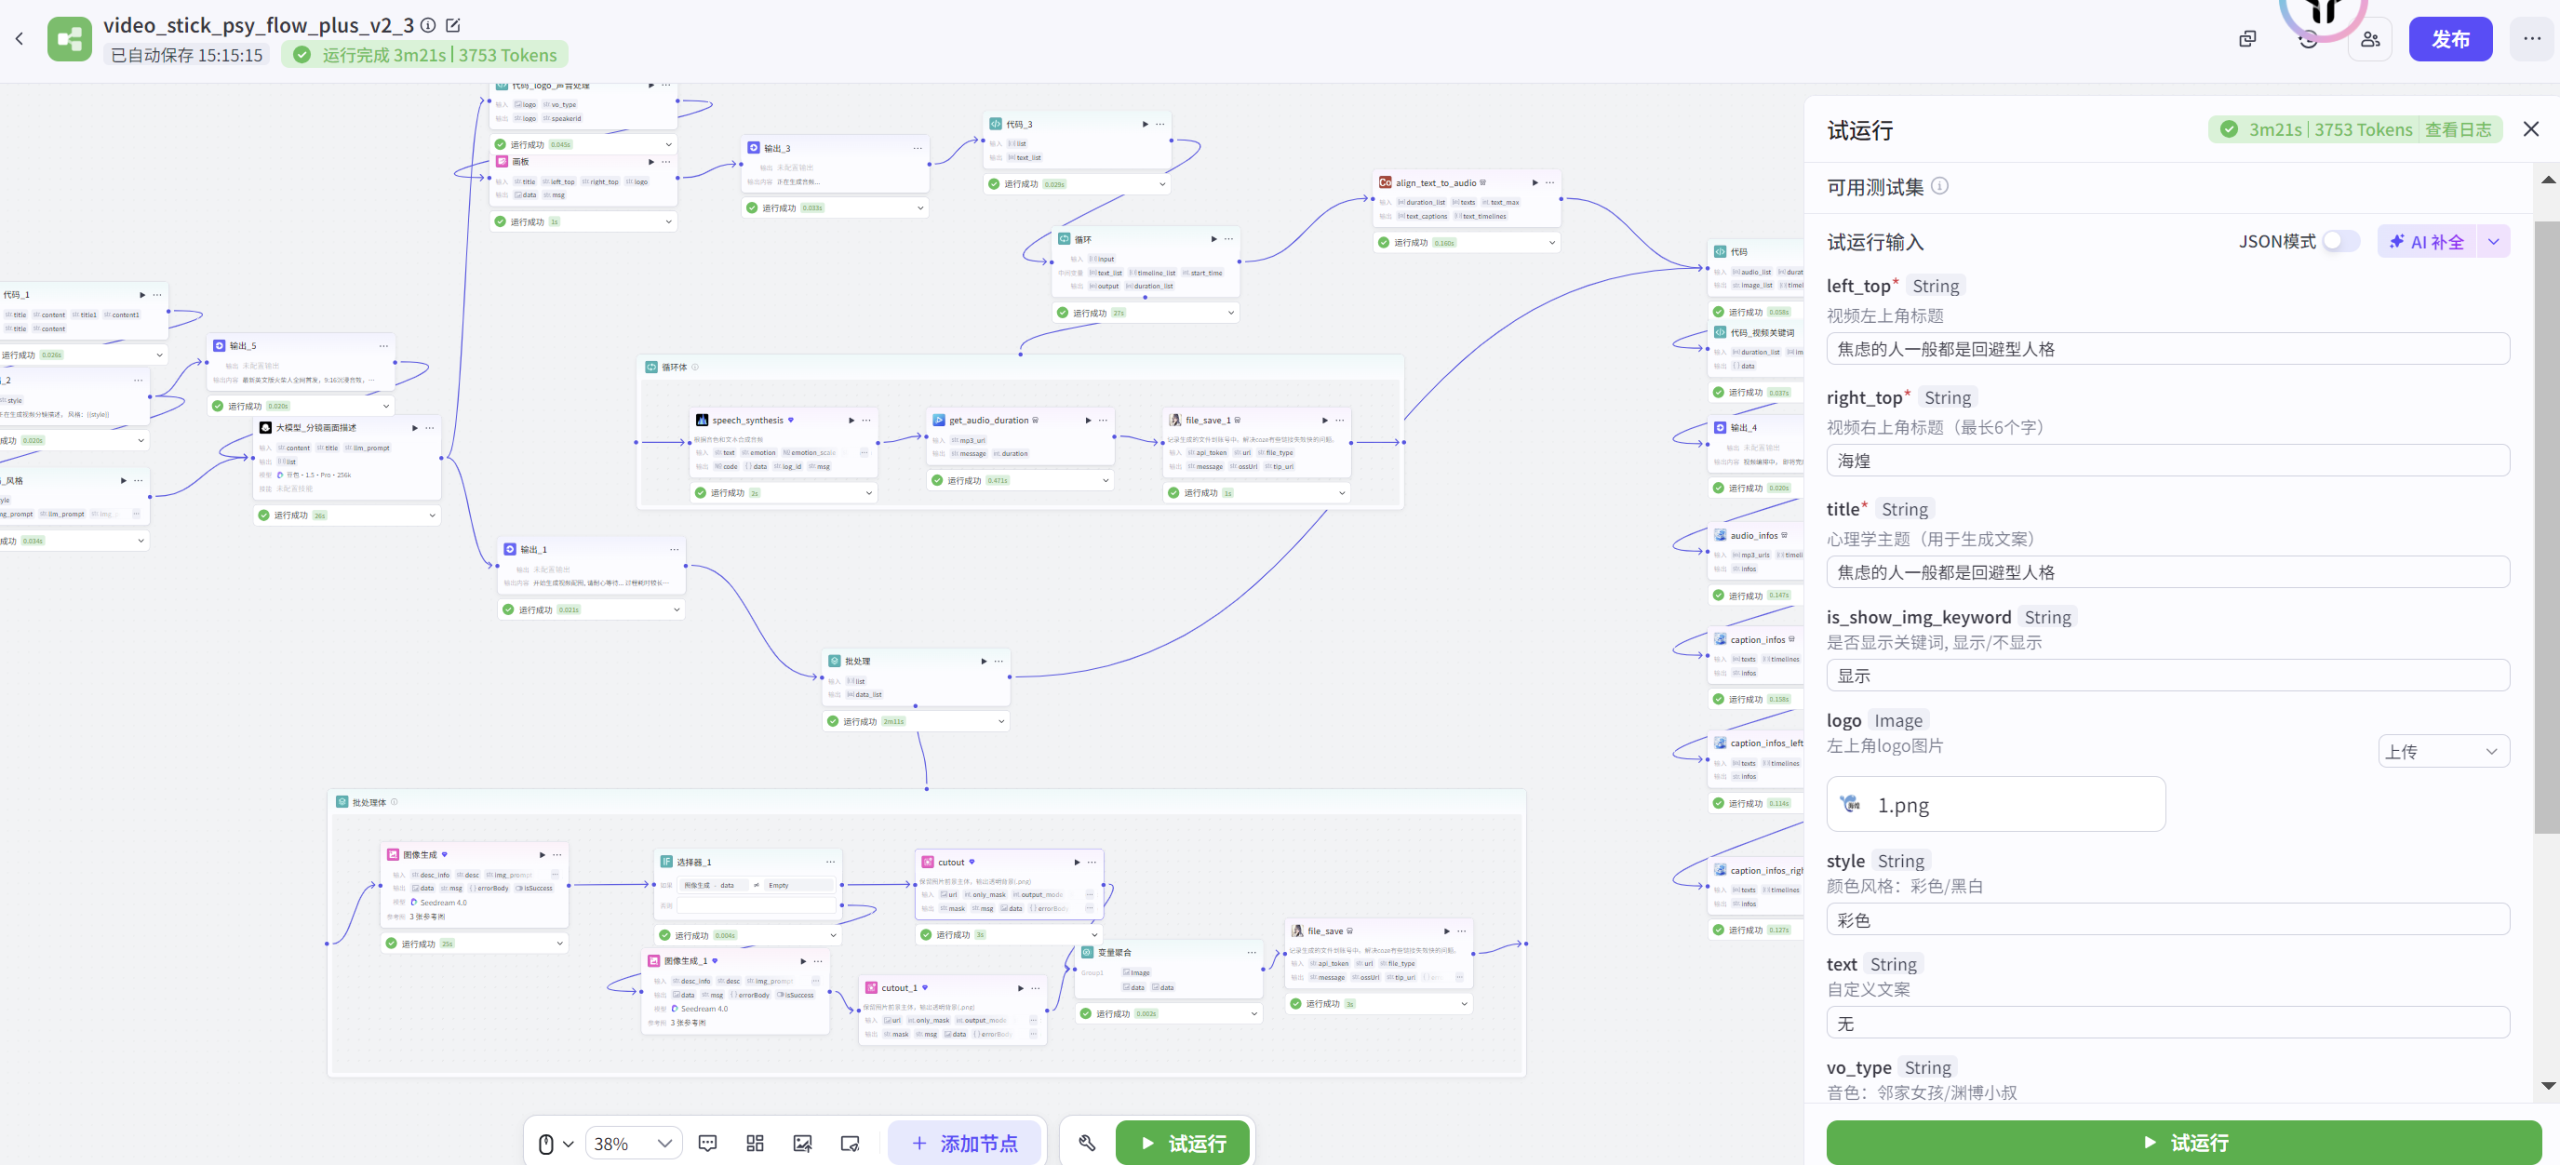Click the 添加节点 button

tap(965, 1143)
